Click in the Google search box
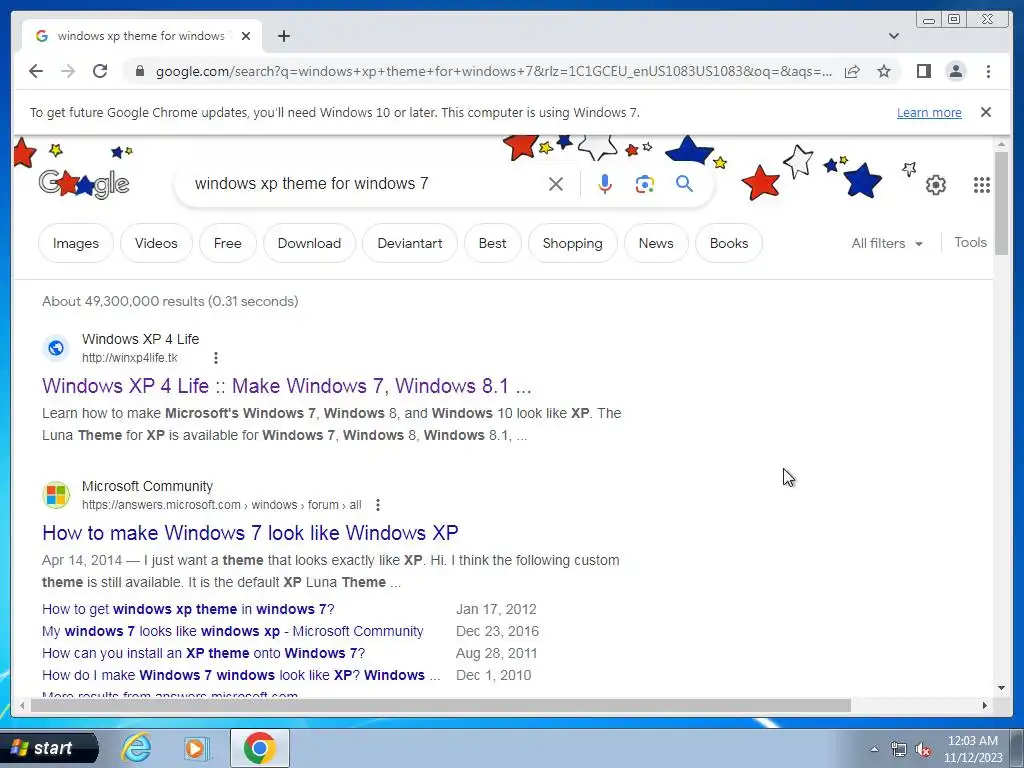This screenshot has height=768, width=1024. [x=366, y=184]
